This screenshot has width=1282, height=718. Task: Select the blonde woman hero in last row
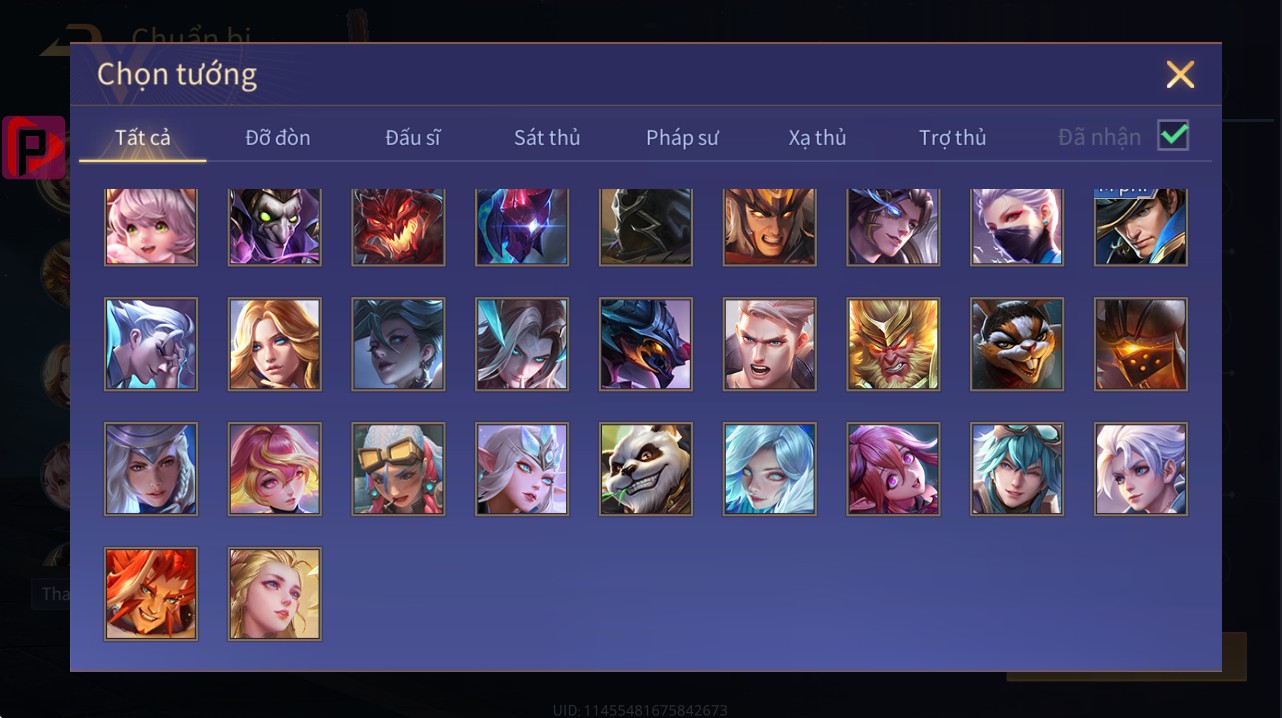tap(275, 594)
